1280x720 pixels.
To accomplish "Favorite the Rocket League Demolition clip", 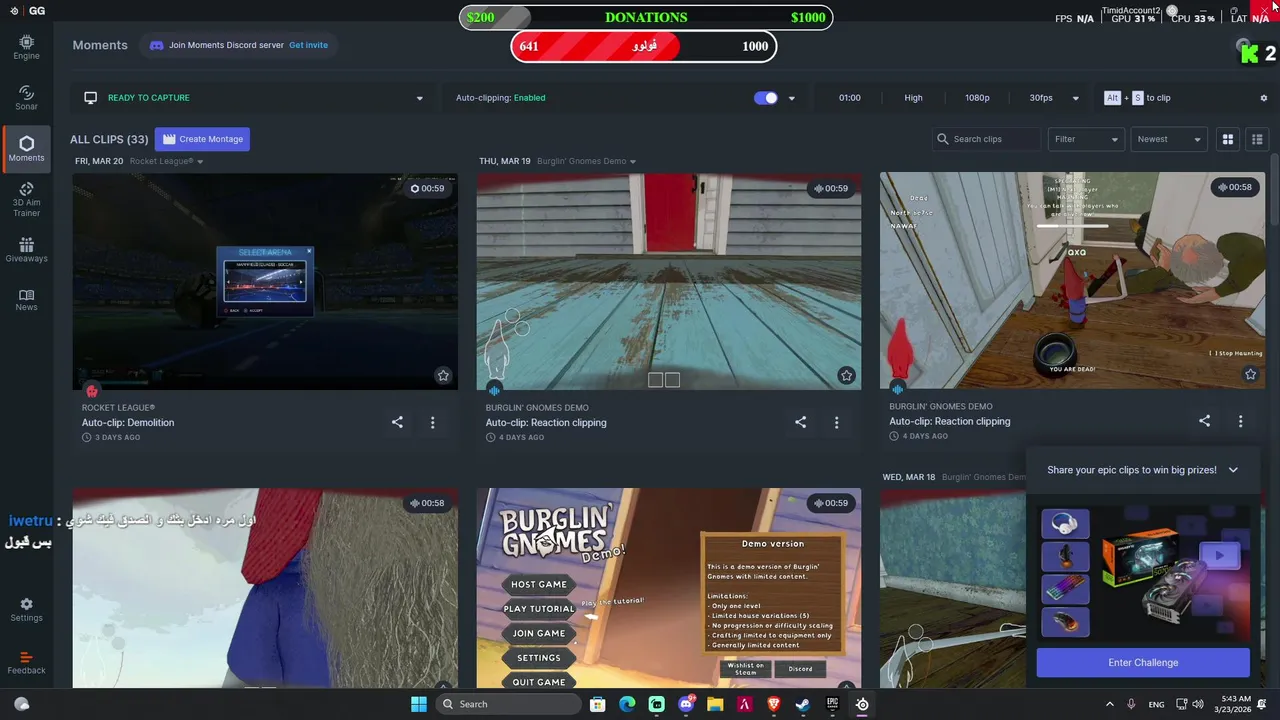I will pyautogui.click(x=443, y=376).
